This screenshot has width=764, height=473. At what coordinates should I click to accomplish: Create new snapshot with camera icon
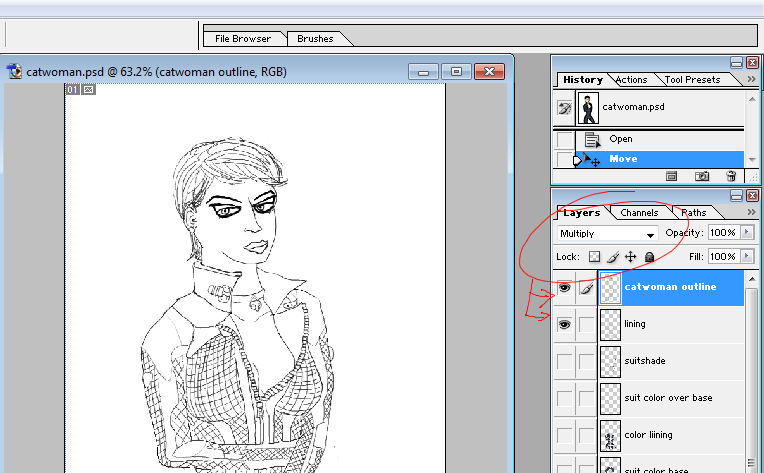[702, 176]
